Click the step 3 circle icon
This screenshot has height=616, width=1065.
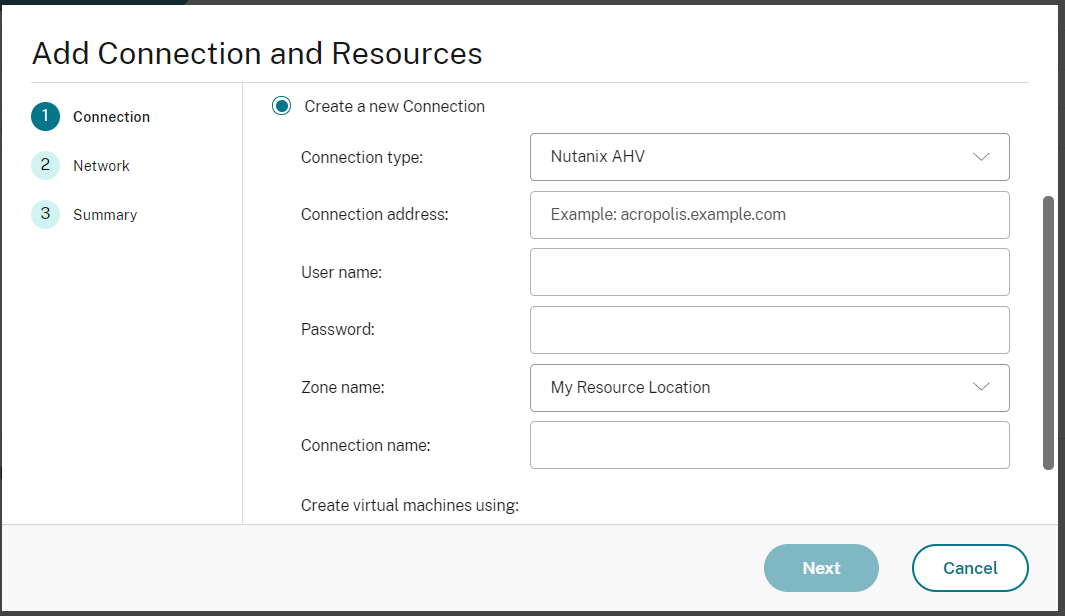point(45,215)
